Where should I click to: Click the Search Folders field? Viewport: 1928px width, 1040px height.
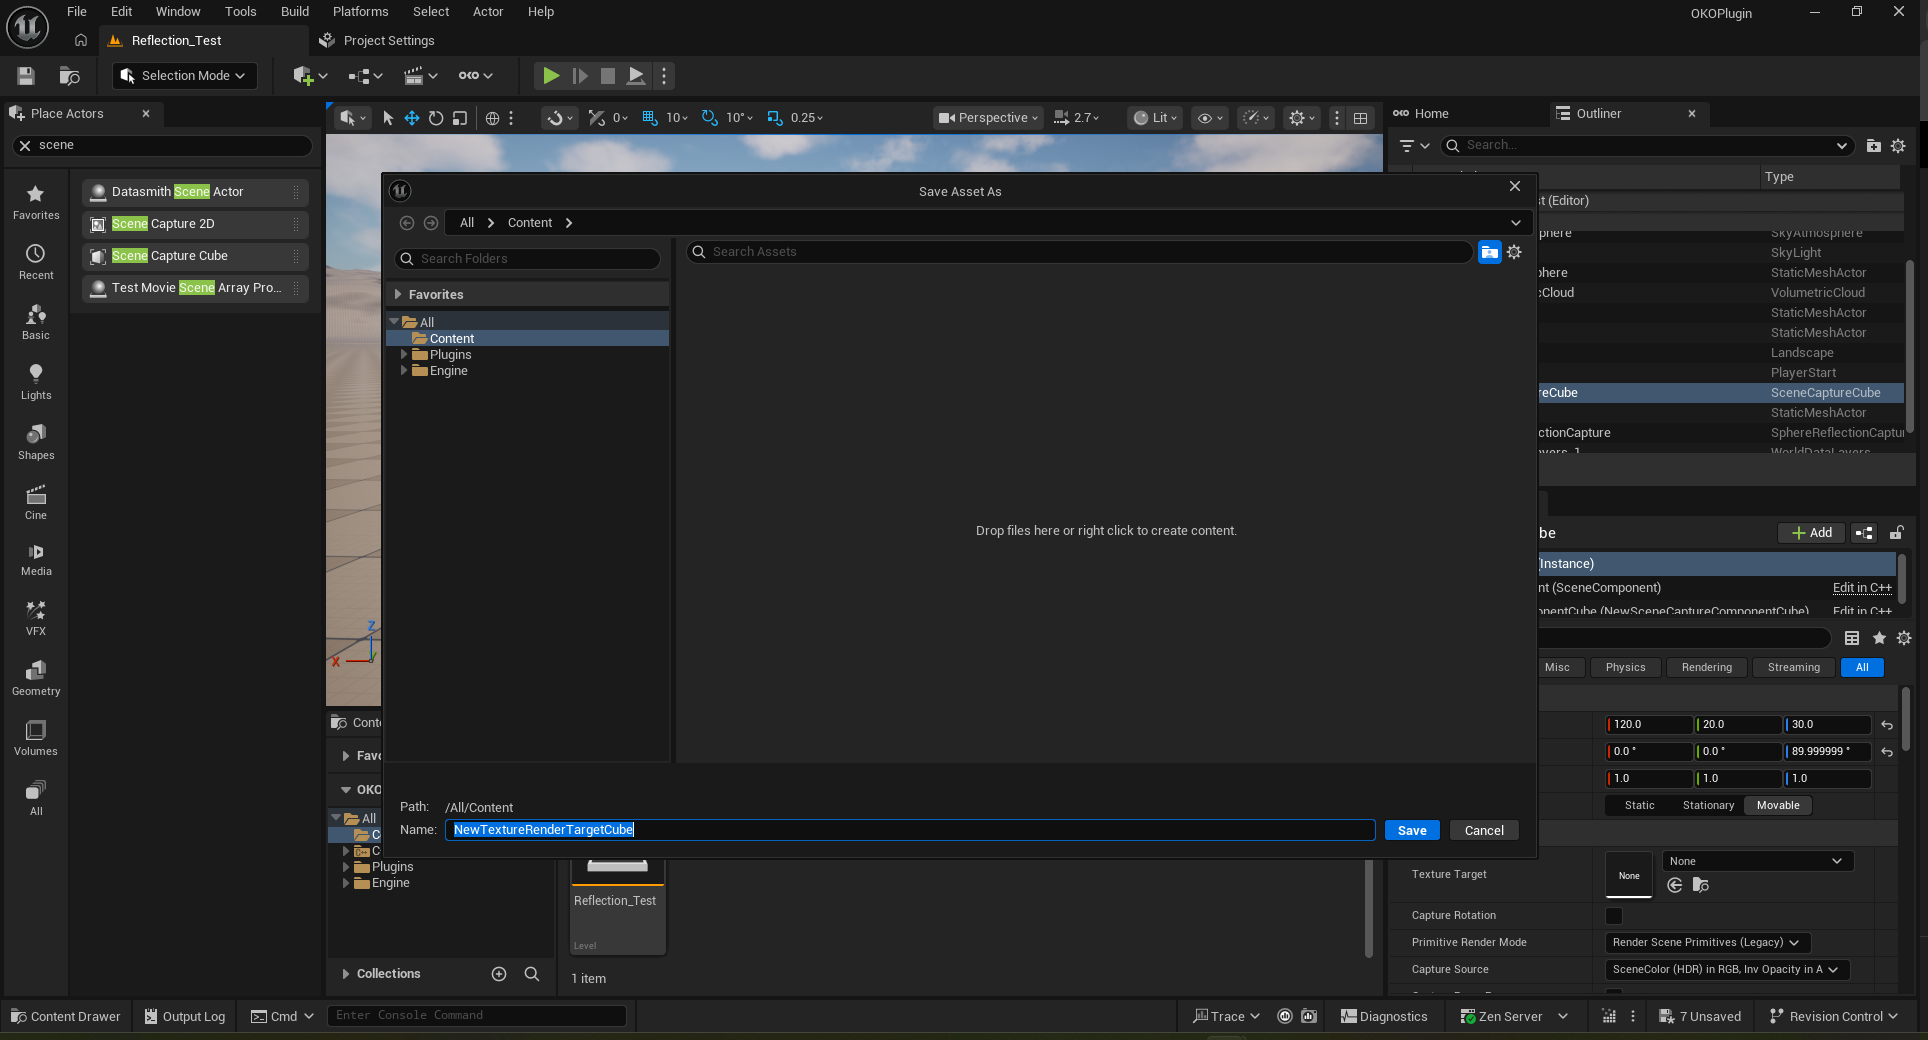528,259
